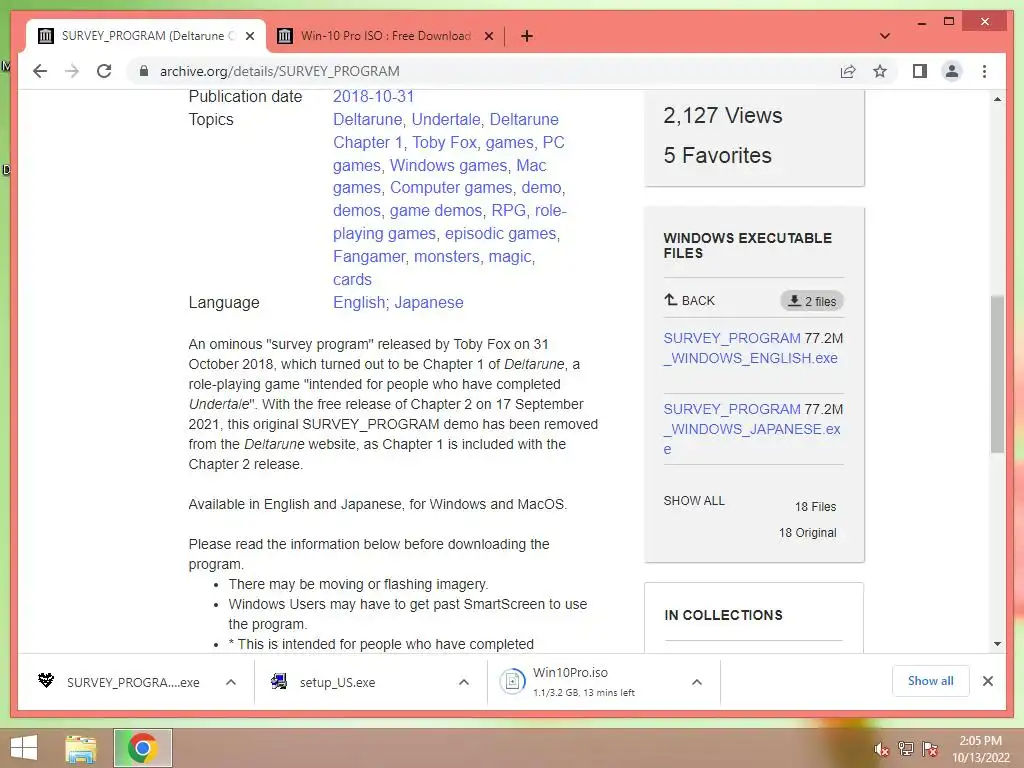
Task: Click the scrollbar up arrow
Action: 997,99
